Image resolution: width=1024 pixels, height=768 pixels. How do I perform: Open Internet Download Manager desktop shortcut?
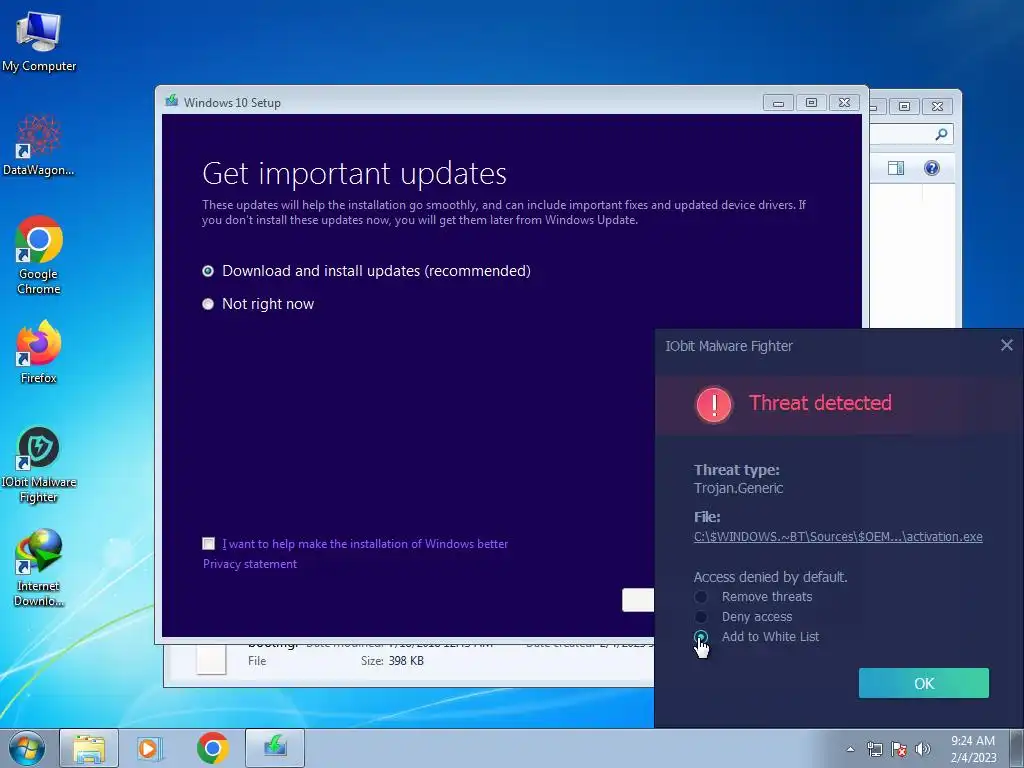click(39, 568)
